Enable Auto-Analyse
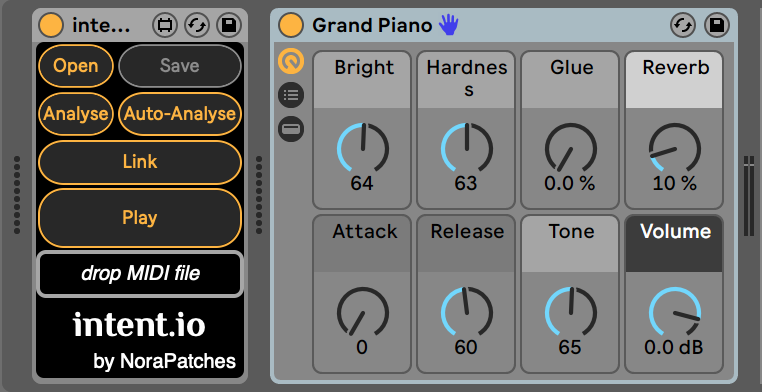762x392 pixels. pos(180,114)
